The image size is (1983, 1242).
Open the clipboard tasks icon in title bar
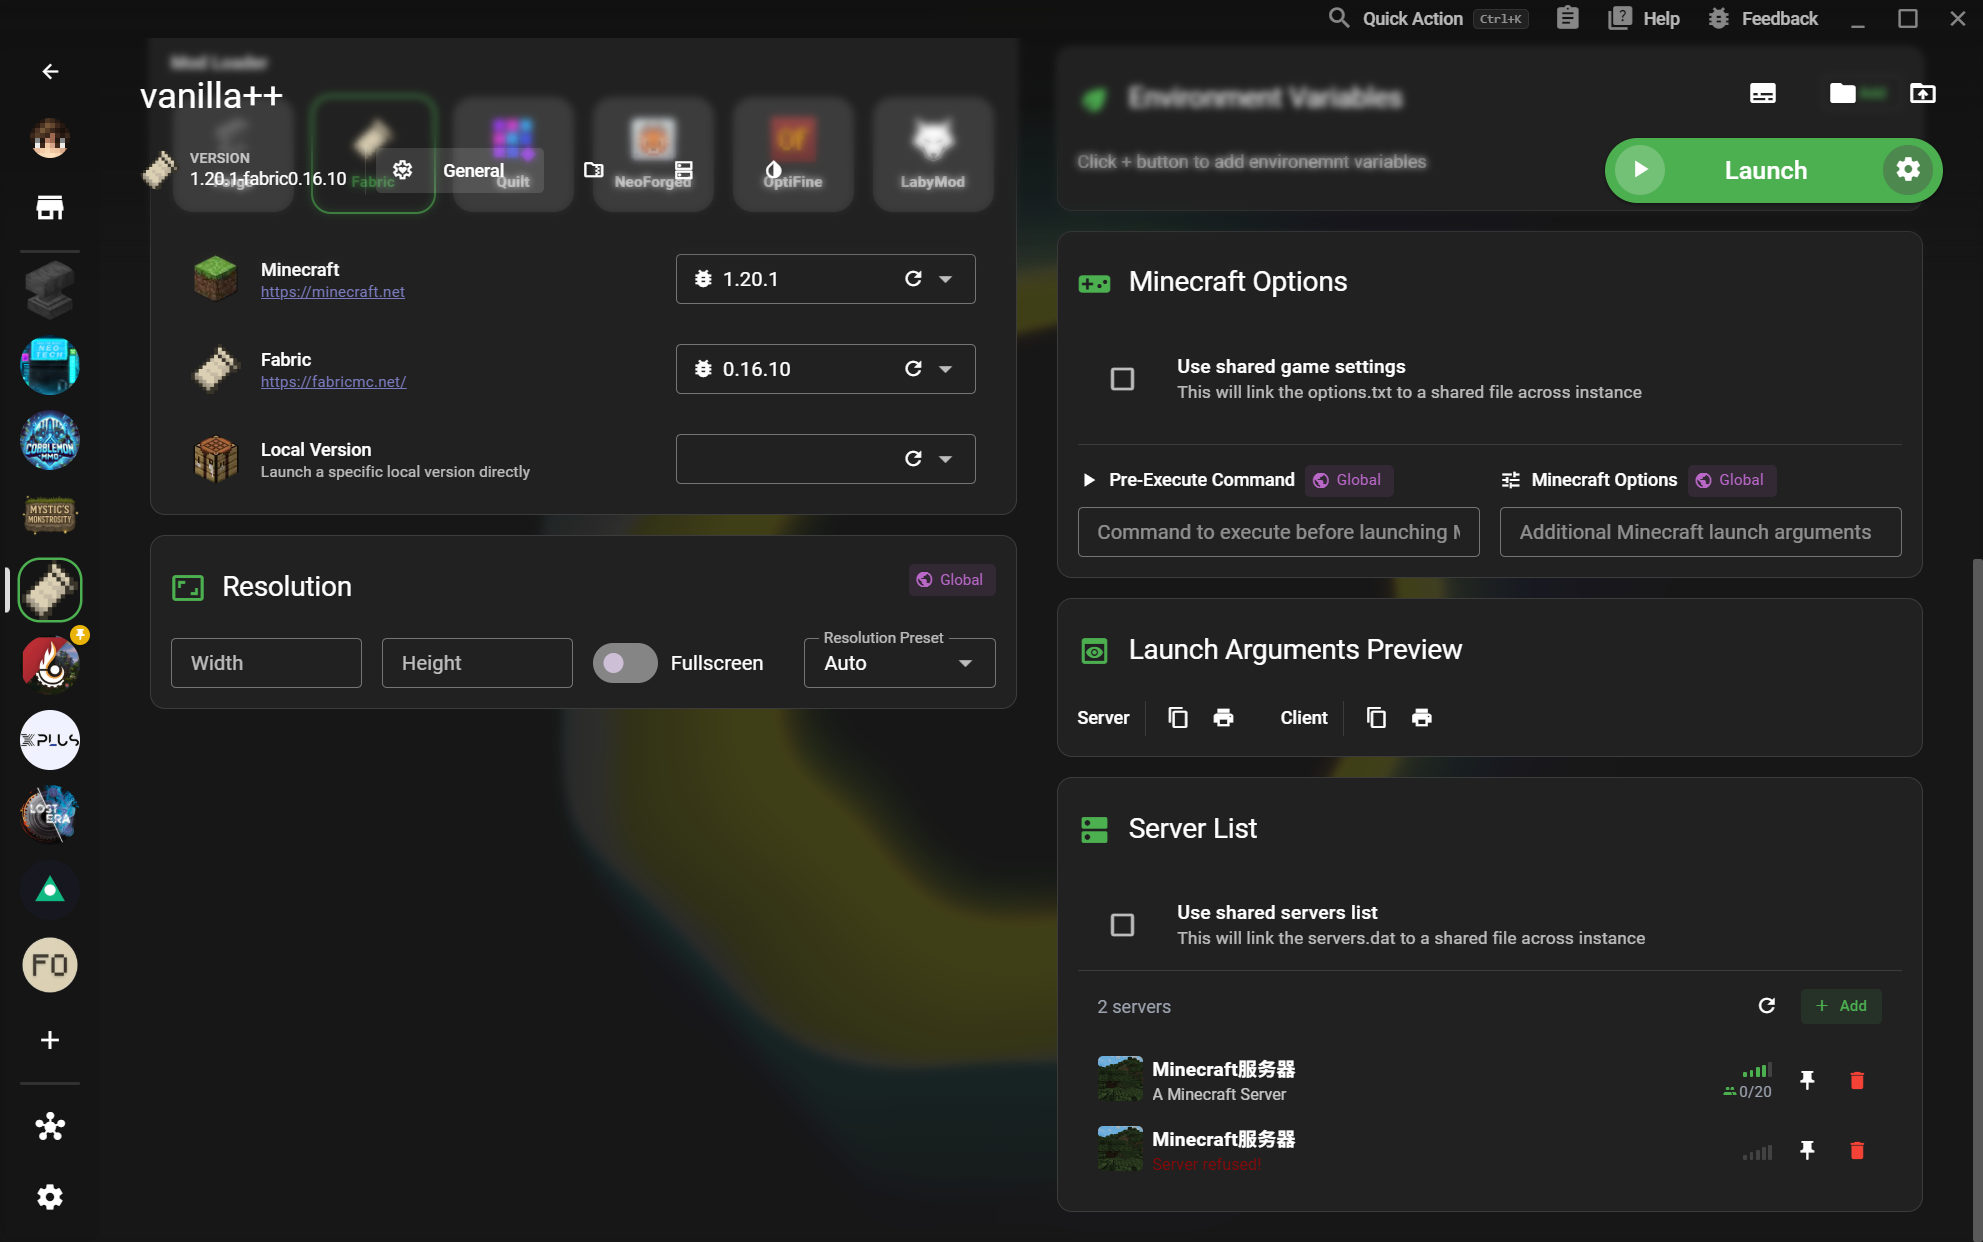point(1567,18)
